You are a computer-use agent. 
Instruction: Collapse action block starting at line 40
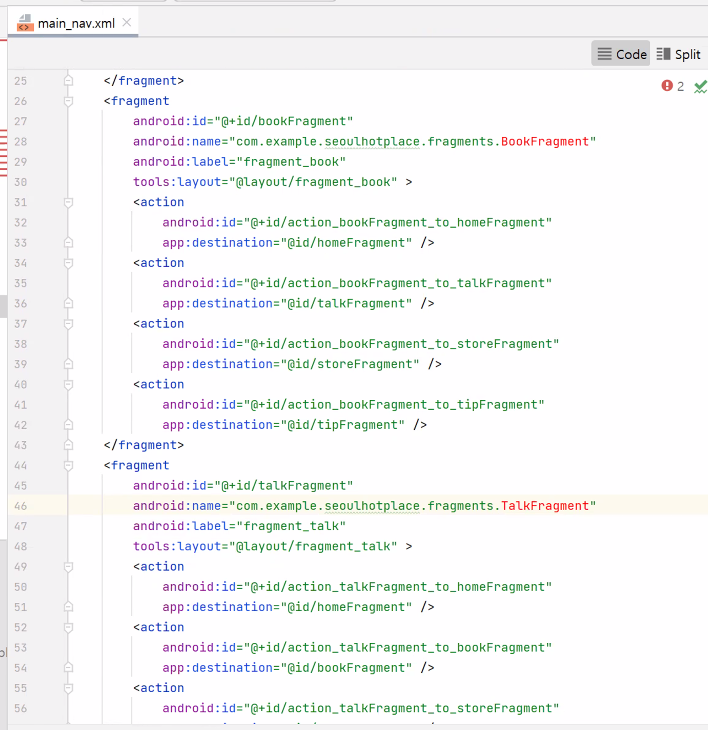[68, 385]
